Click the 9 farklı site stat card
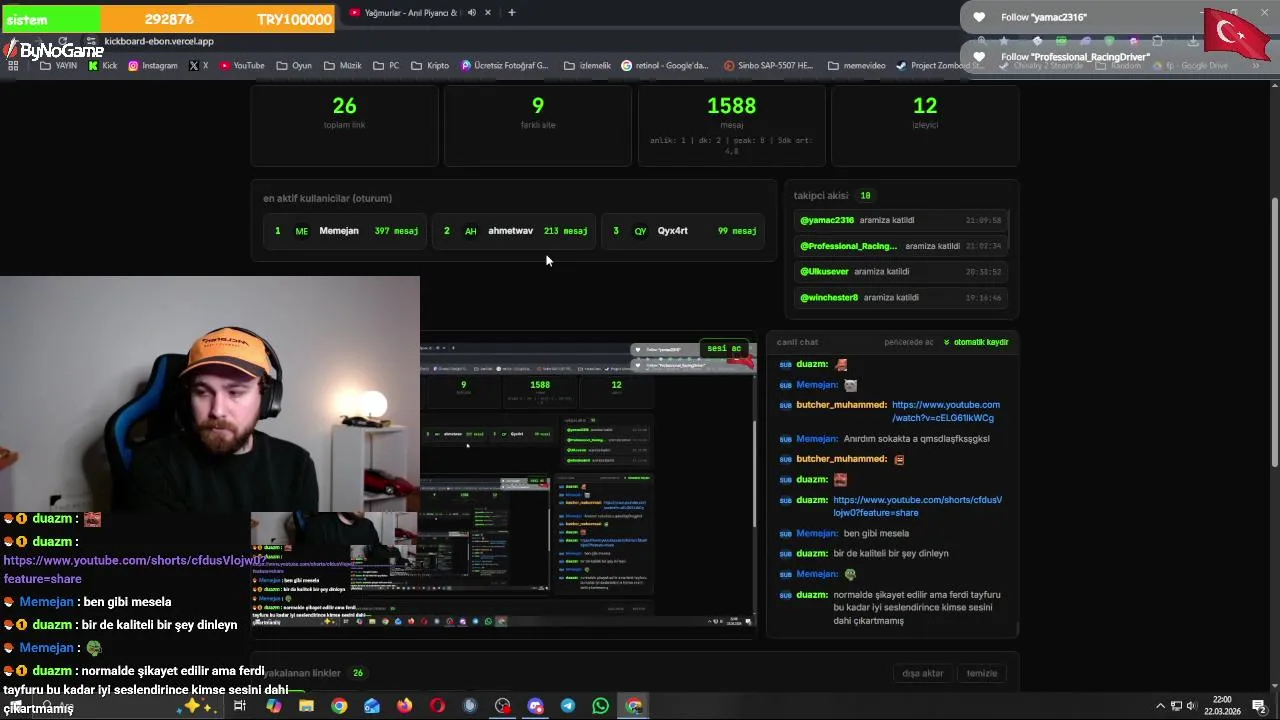 pyautogui.click(x=538, y=125)
